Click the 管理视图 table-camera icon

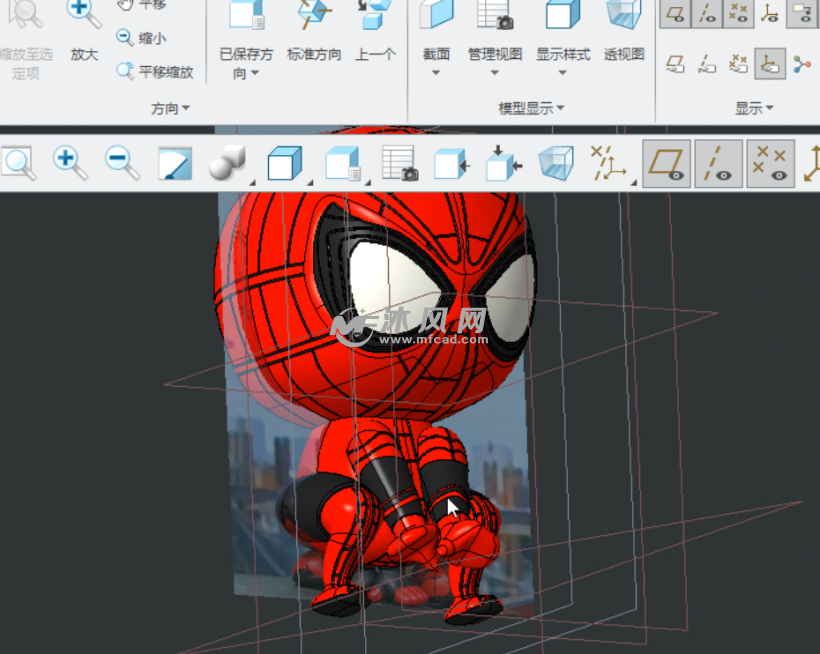[x=495, y=15]
